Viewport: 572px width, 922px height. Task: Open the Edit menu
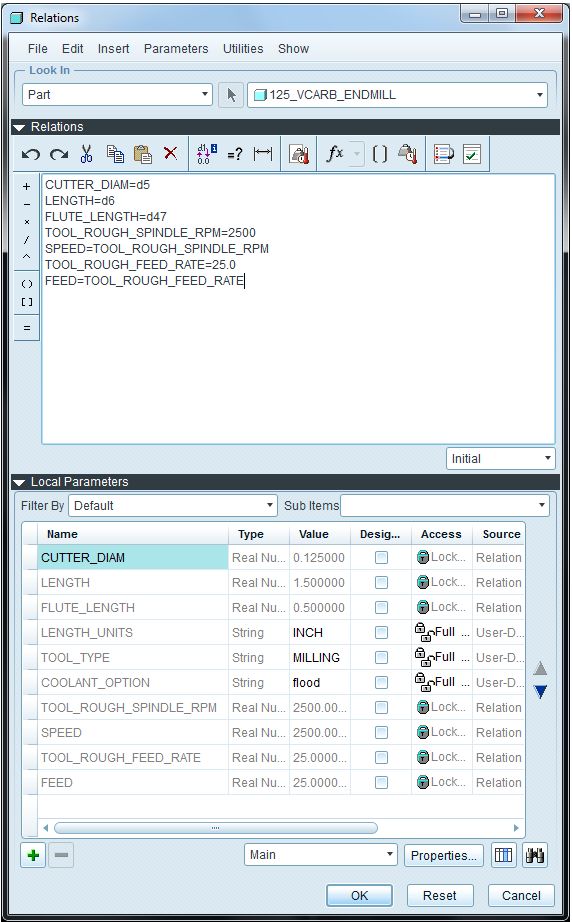tap(72, 49)
